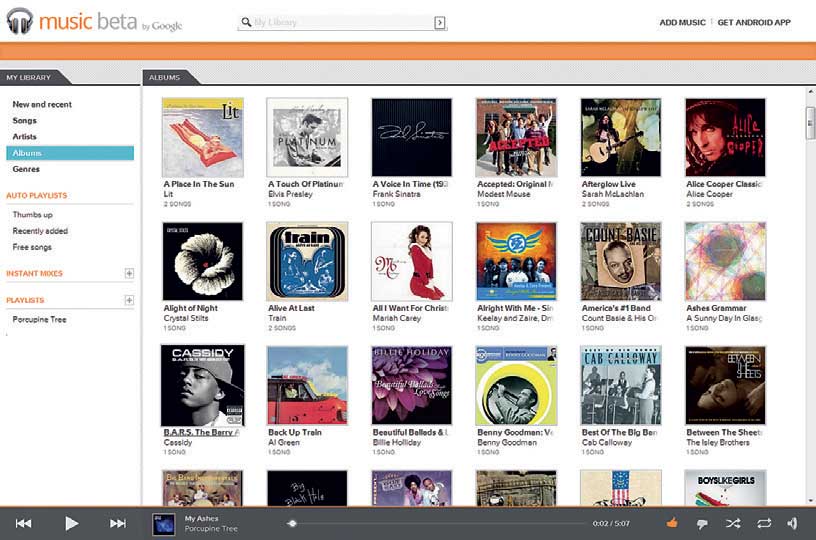Click the Sarah McLachlan artist name
Viewport: 816px width, 540px height.
point(613,194)
